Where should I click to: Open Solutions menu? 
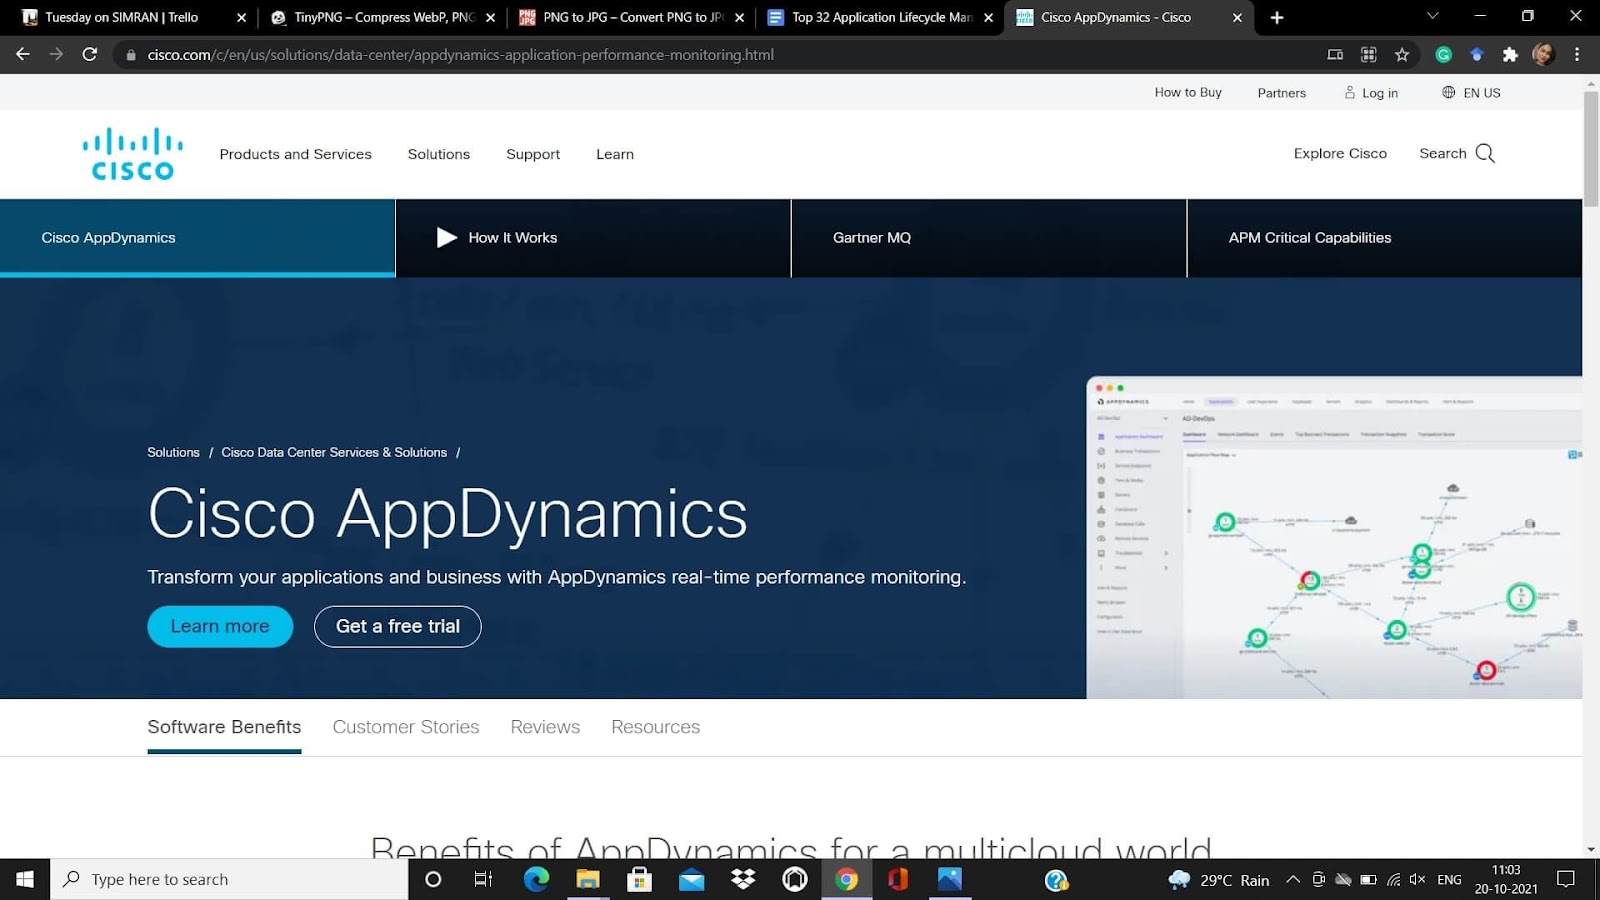[439, 154]
